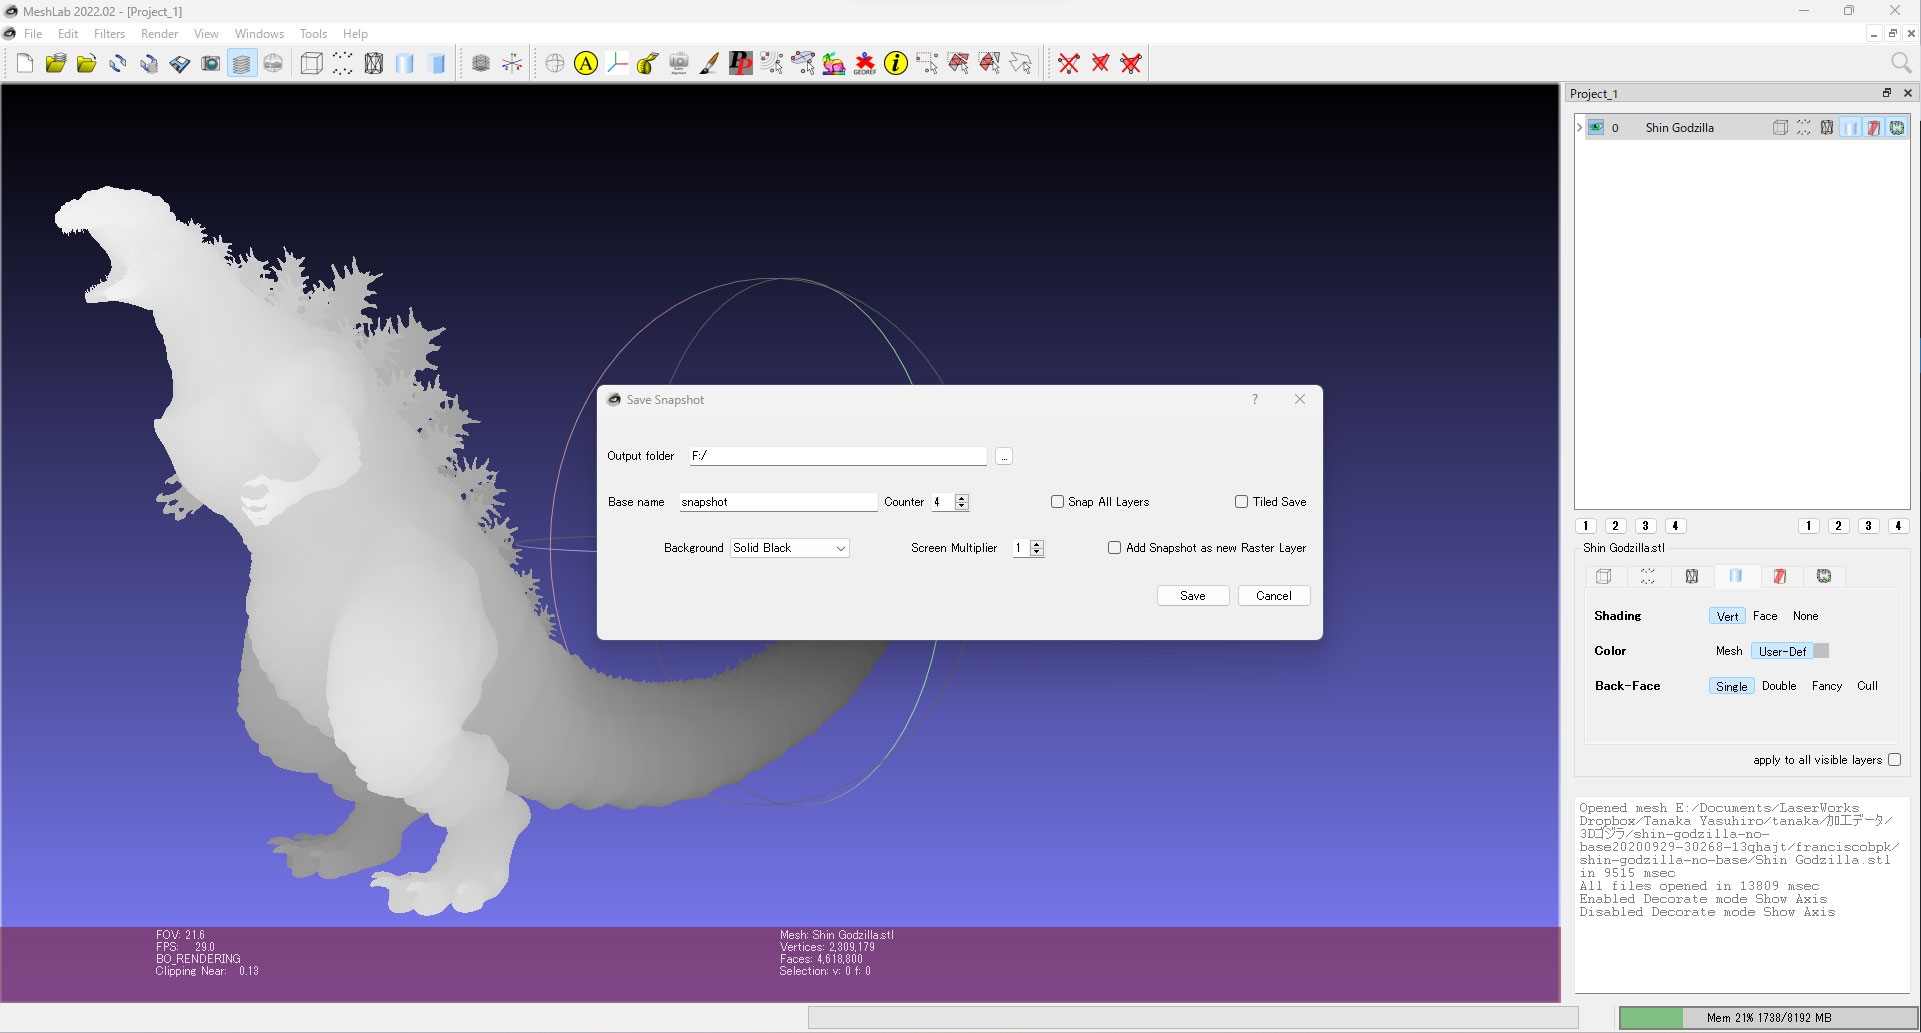The image size is (1921, 1033).
Task: Increase the Counter spinner value
Action: pos(962,498)
